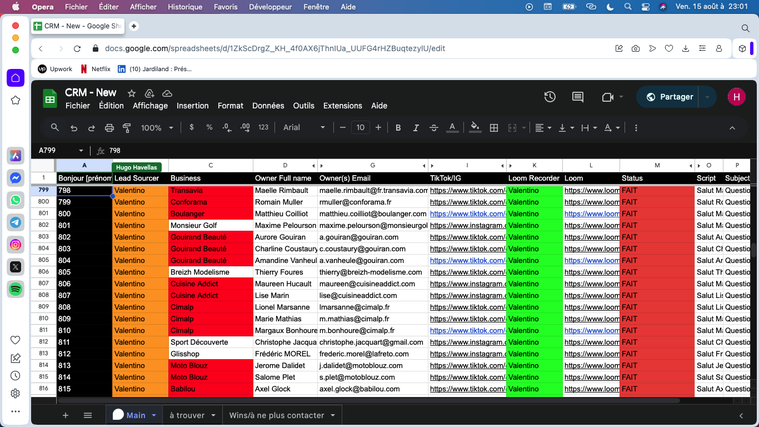759x427 pixels.
Task: Toggle italic formatting
Action: [416, 128]
